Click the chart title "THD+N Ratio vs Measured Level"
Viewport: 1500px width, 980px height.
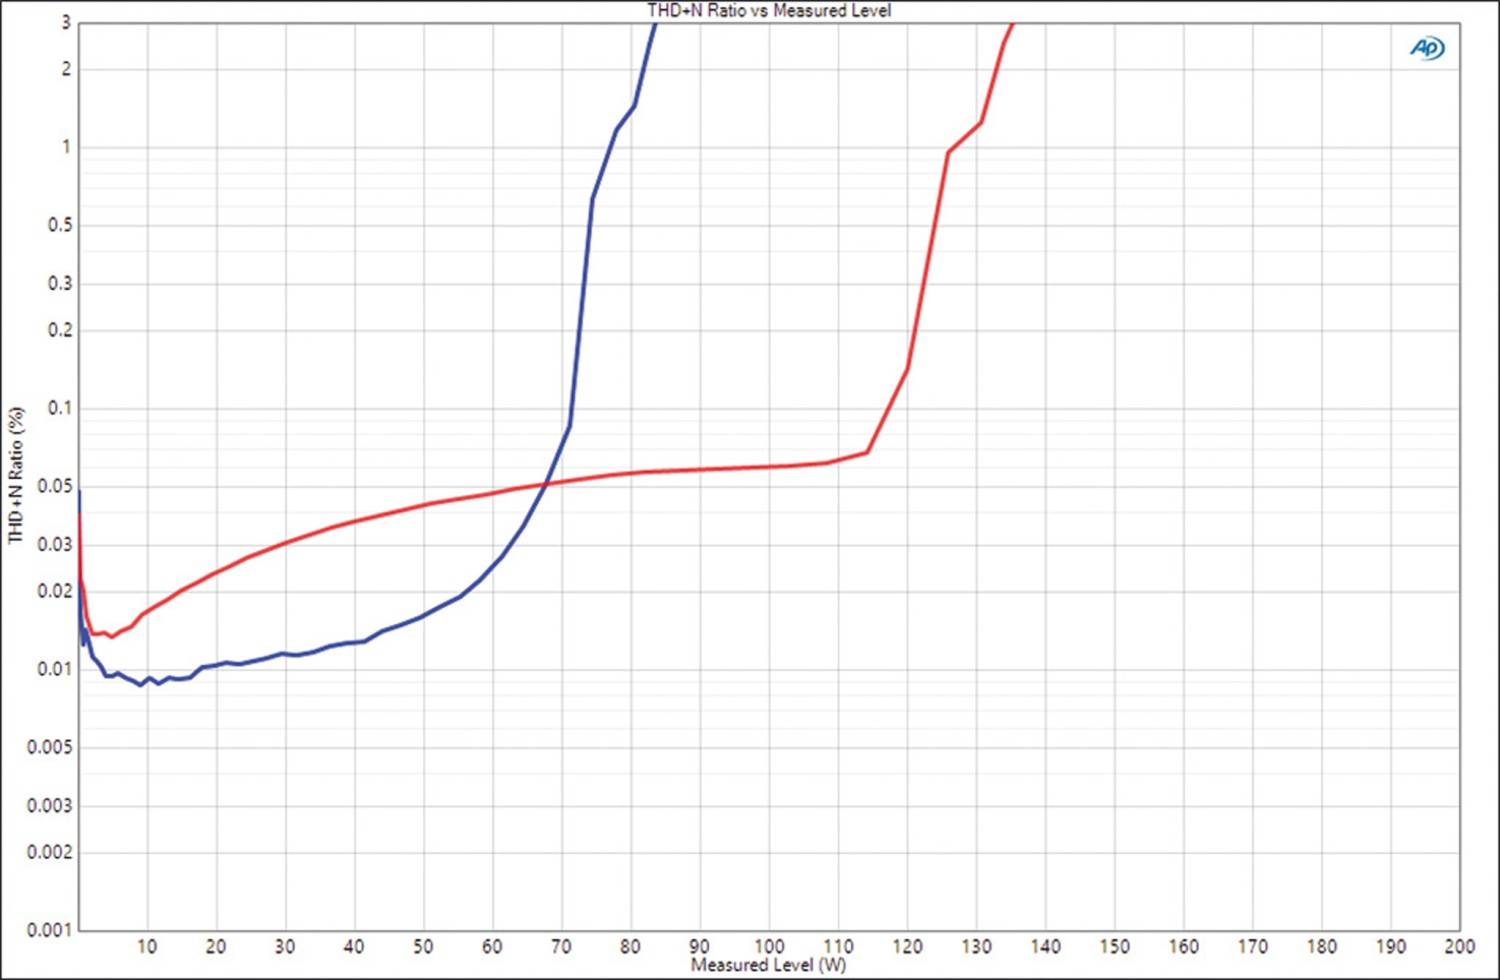769,10
